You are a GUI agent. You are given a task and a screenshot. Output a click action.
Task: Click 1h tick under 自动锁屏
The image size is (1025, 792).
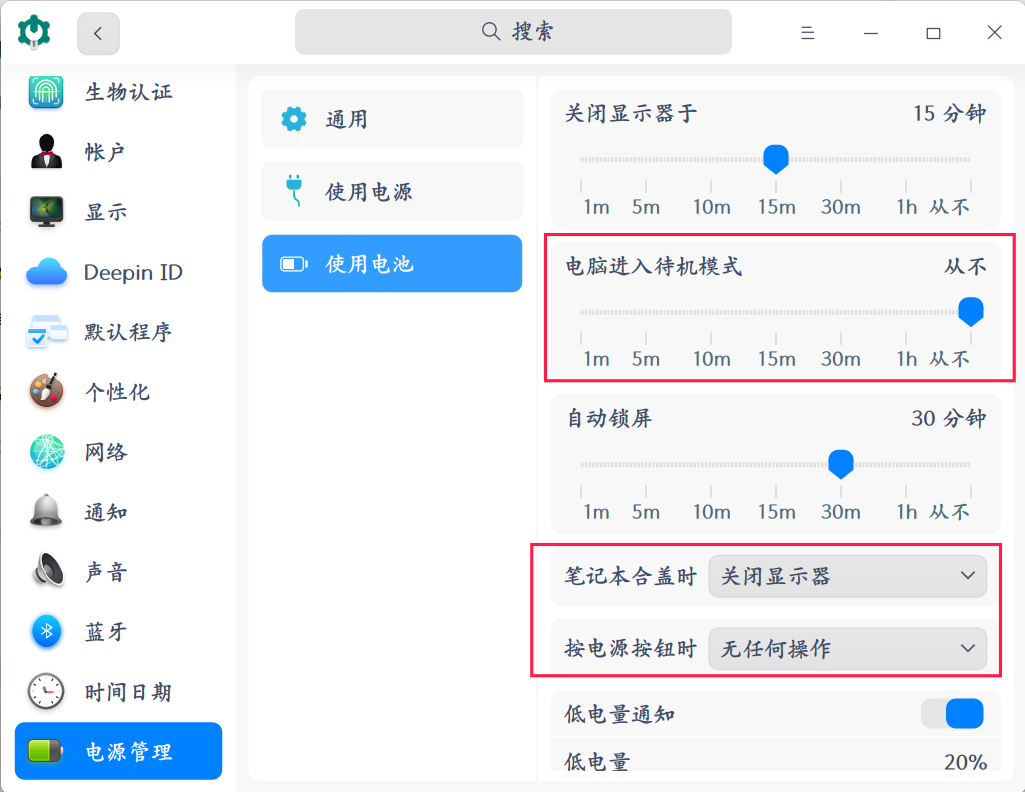906,512
